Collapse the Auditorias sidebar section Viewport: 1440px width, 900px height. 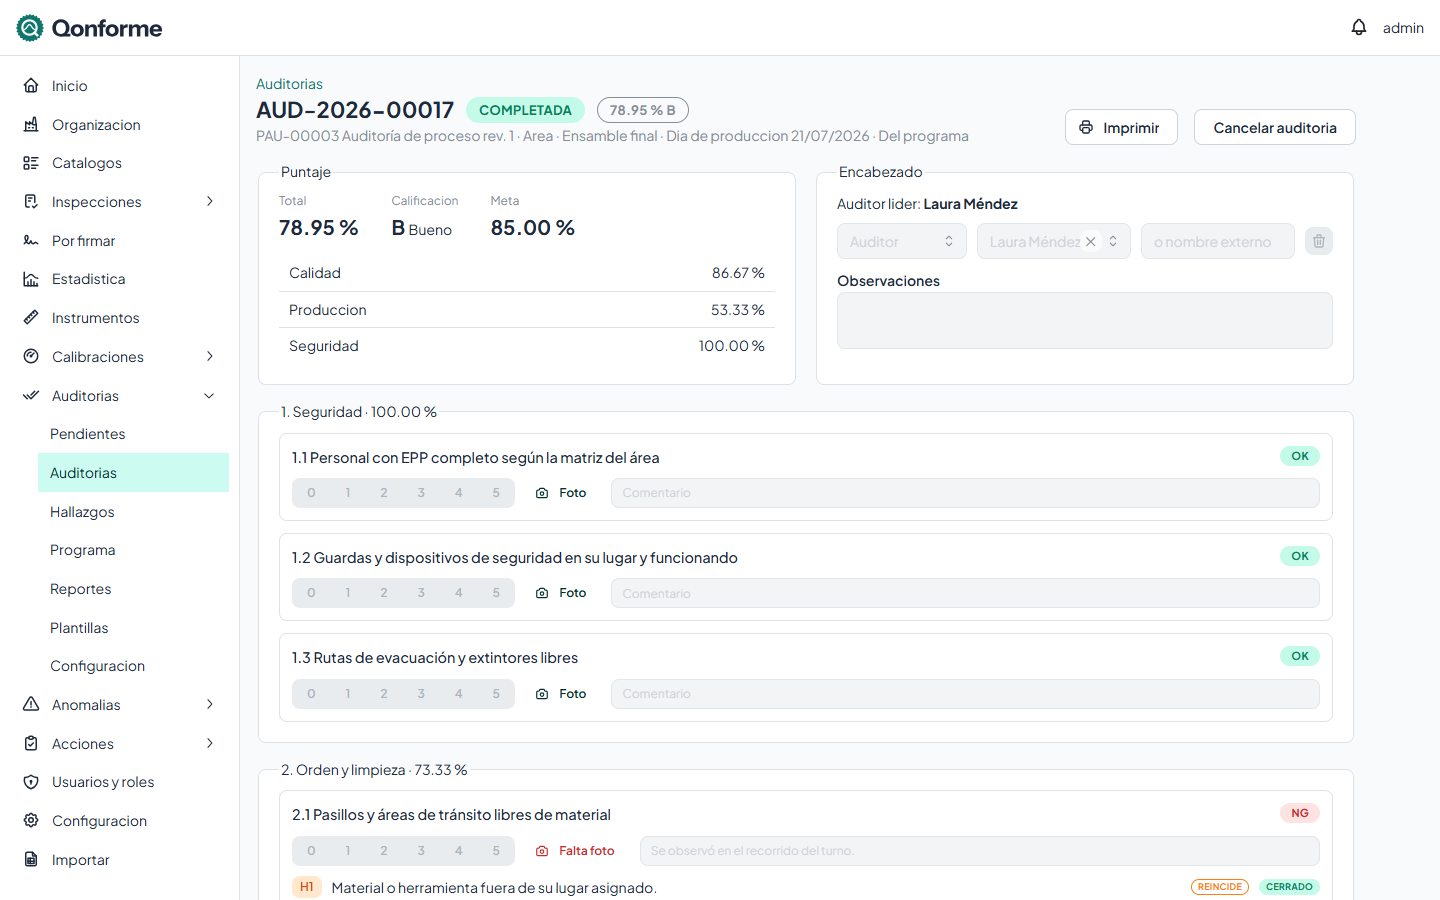click(210, 396)
